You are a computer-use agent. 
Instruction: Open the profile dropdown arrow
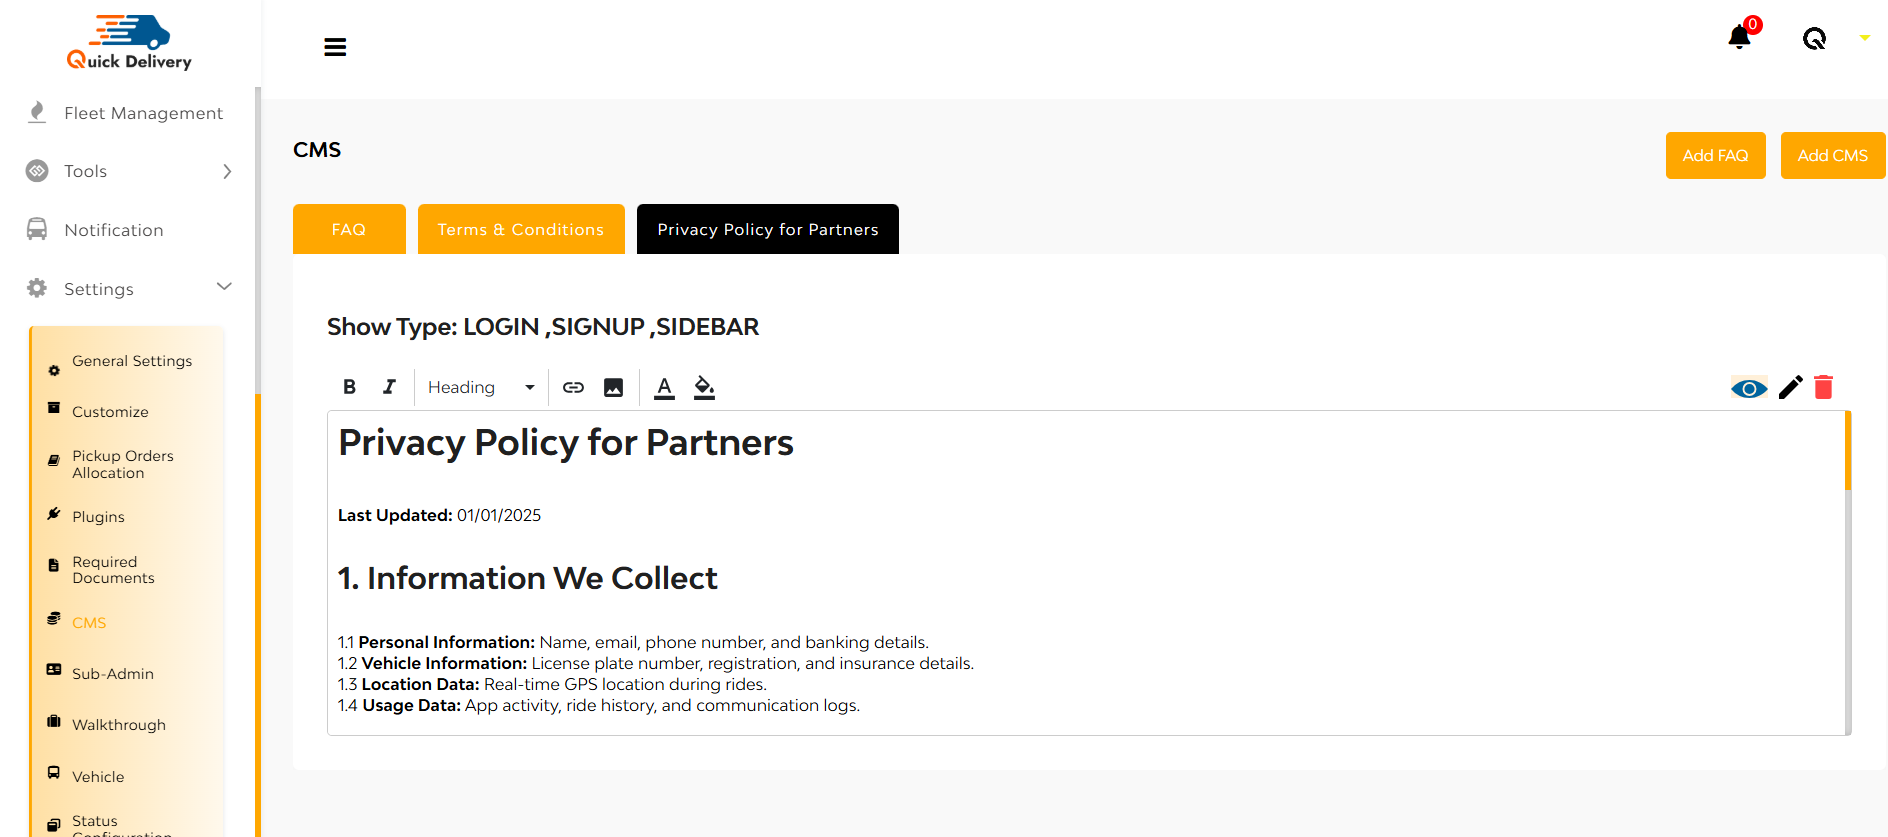tap(1864, 38)
